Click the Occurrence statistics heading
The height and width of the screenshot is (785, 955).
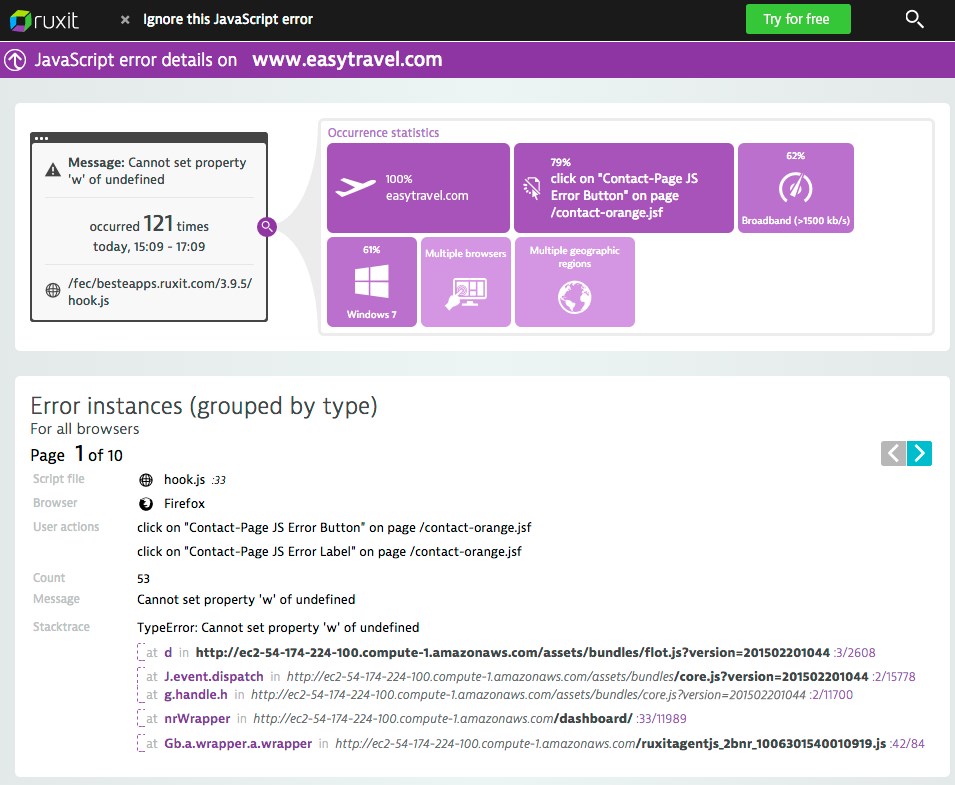click(383, 133)
